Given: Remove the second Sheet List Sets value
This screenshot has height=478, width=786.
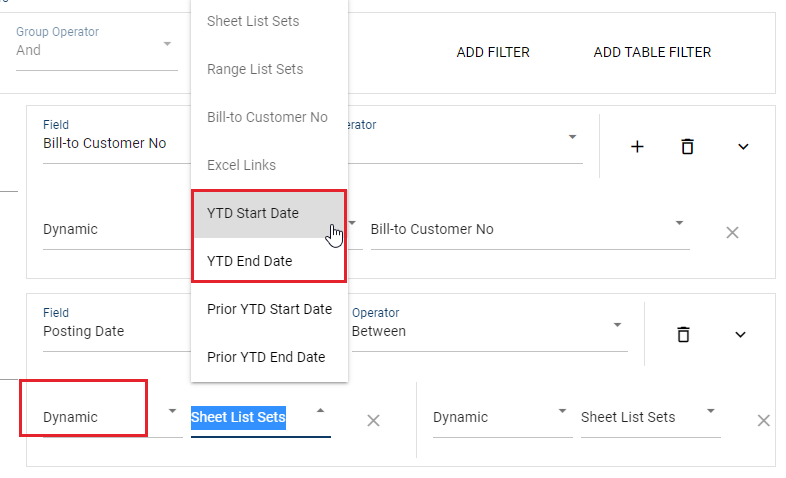Looking at the screenshot, I should tap(763, 420).
